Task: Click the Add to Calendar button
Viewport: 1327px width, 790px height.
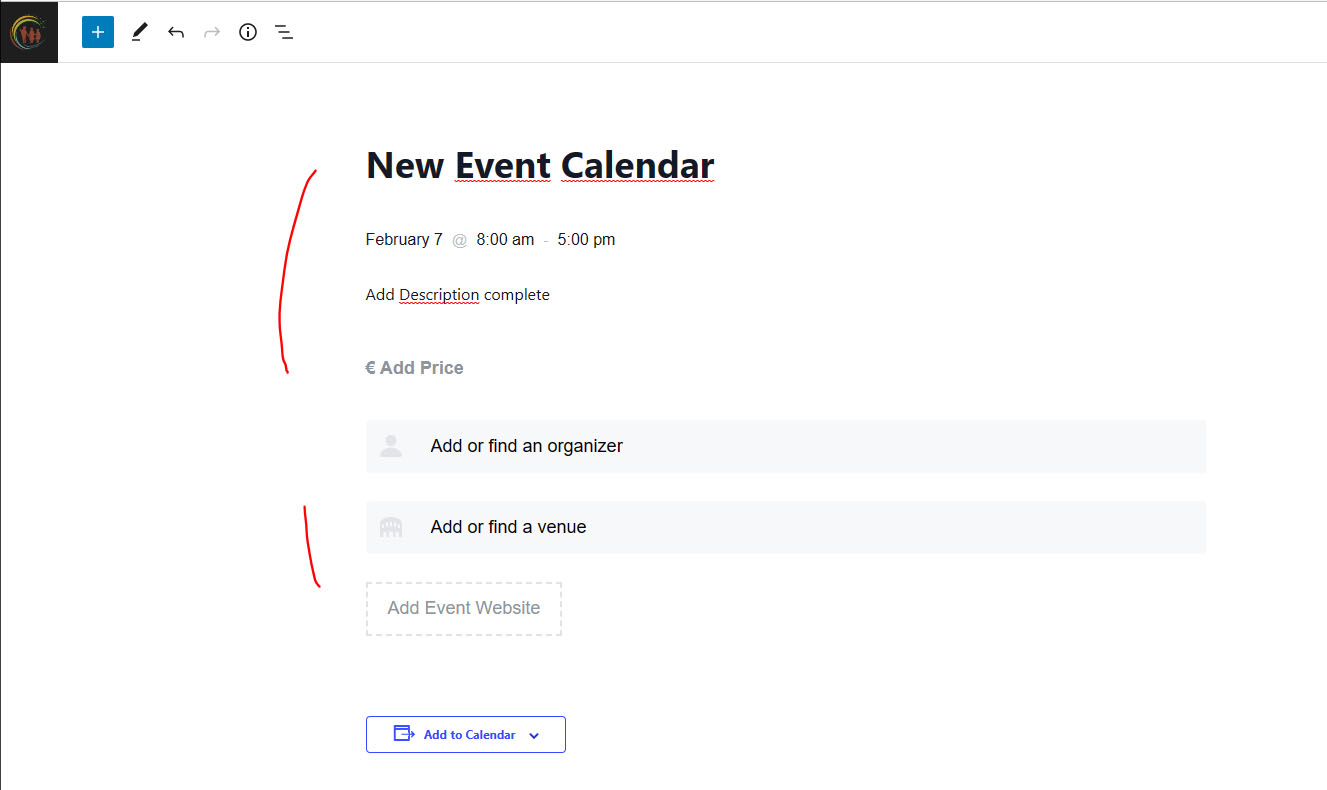Action: [x=469, y=734]
